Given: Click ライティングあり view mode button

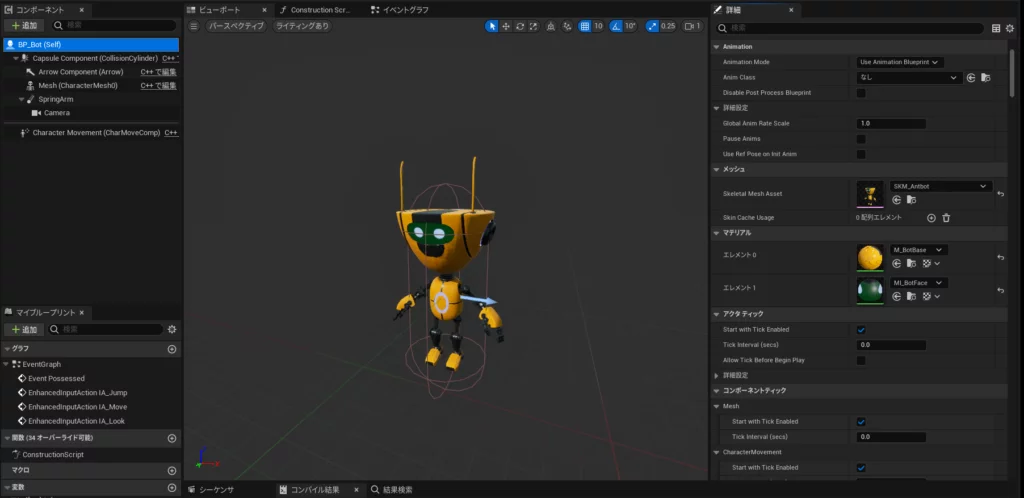Looking at the screenshot, I should [302, 26].
